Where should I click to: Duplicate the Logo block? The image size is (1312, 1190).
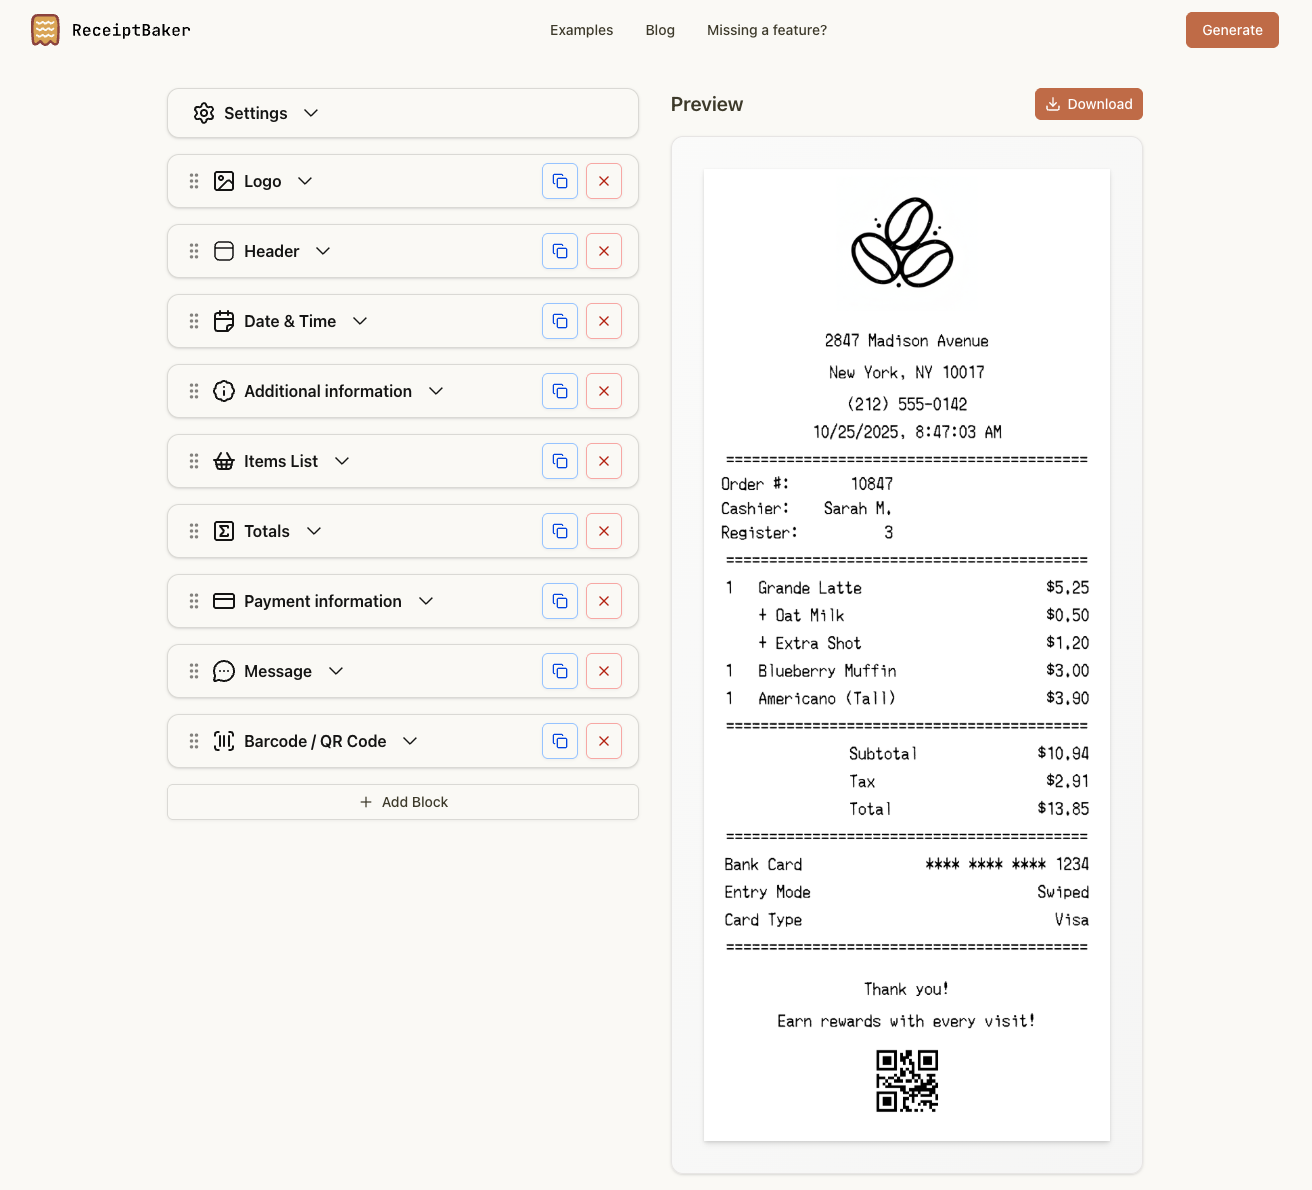tap(560, 181)
